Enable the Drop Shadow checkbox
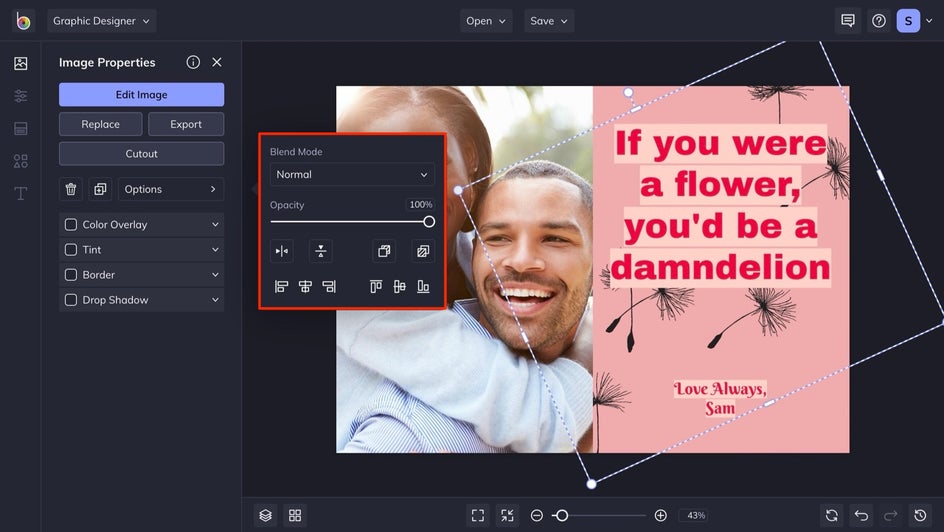 pos(71,300)
